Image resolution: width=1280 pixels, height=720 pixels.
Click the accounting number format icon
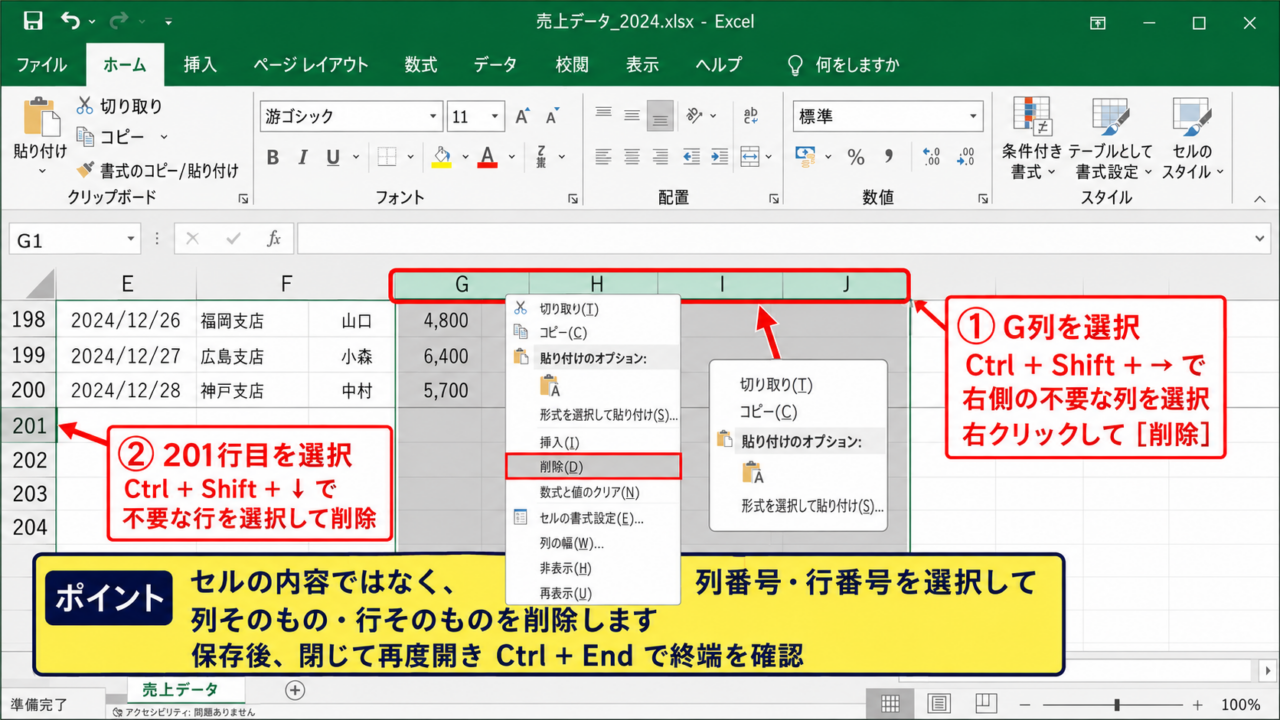coord(805,157)
